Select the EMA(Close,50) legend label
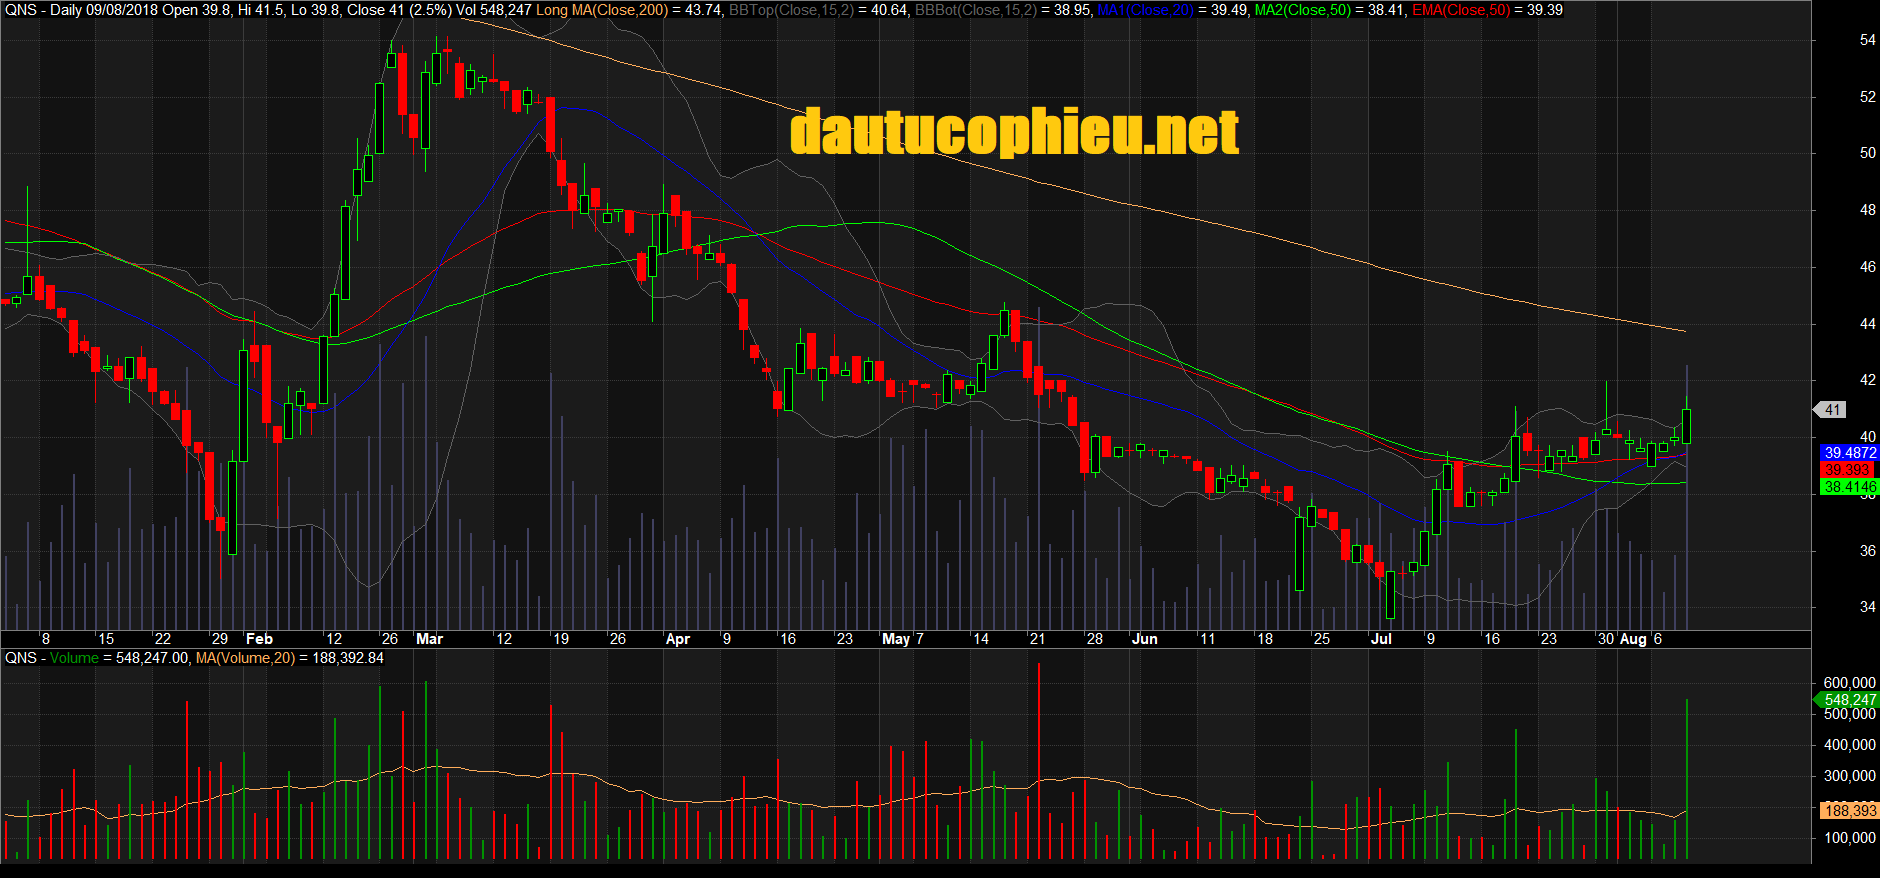Image resolution: width=1880 pixels, height=878 pixels. [x=1461, y=10]
